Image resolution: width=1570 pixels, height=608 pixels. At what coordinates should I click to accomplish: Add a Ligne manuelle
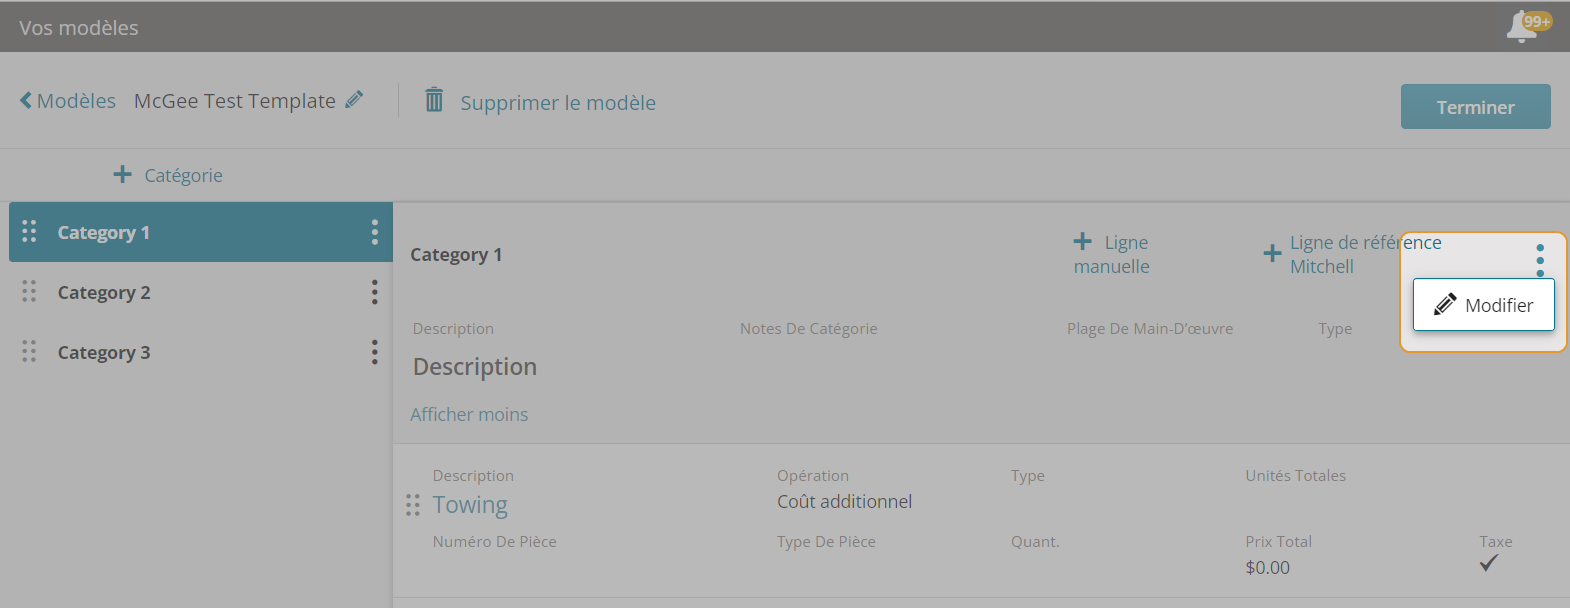(x=1111, y=254)
